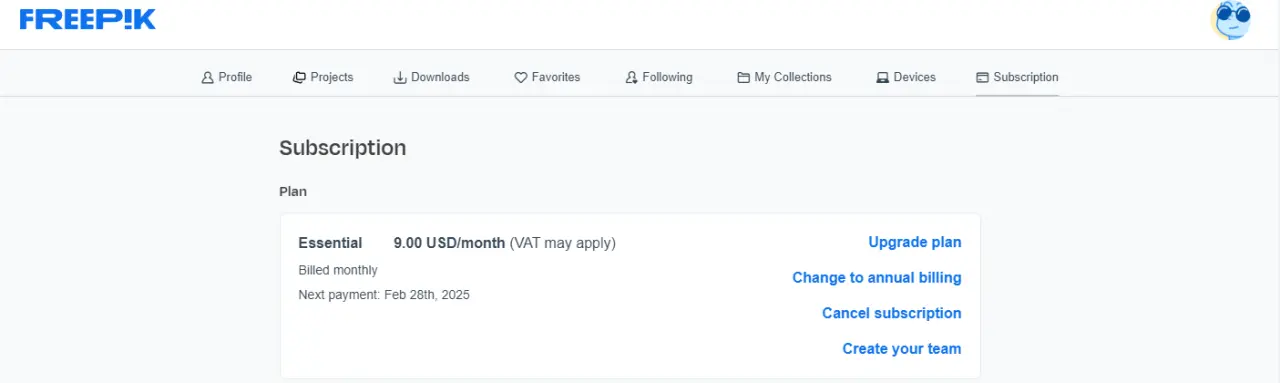Click the Profile person icon

click(208, 77)
